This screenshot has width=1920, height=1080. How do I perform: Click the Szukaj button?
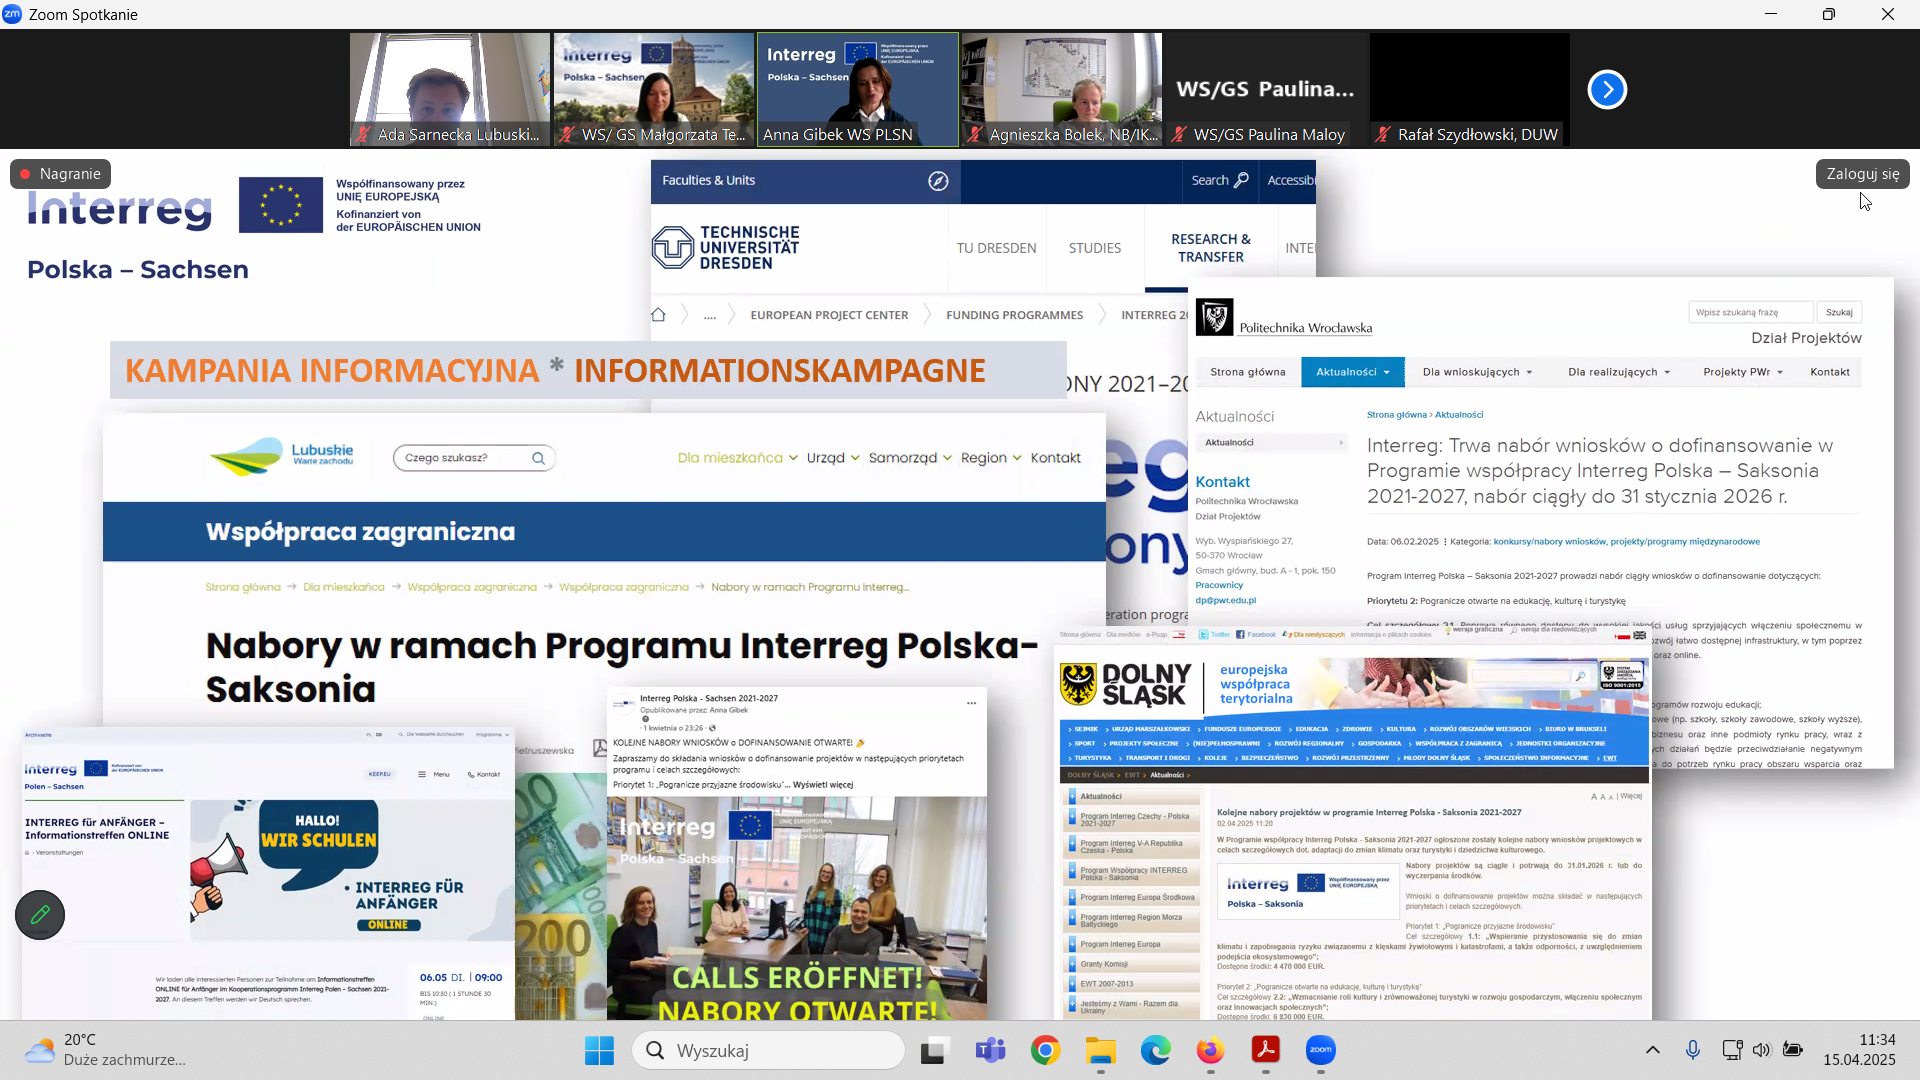pyautogui.click(x=1839, y=312)
